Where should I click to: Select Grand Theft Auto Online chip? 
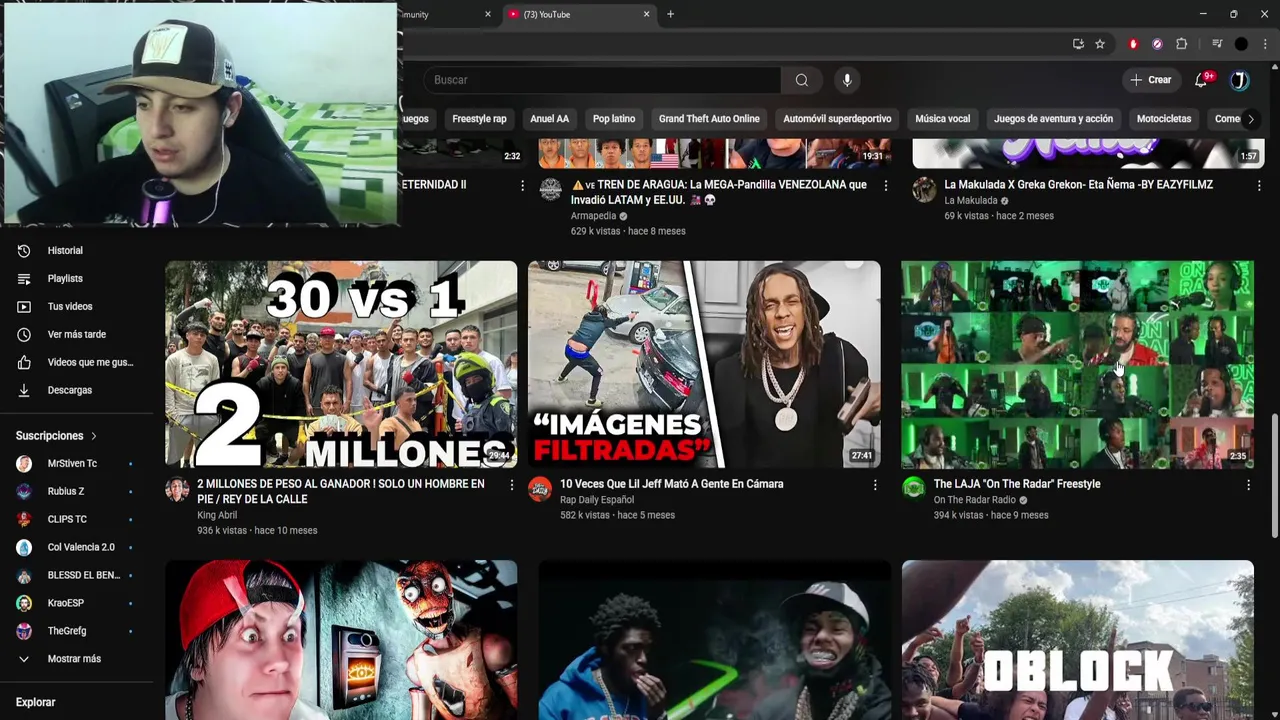click(709, 119)
